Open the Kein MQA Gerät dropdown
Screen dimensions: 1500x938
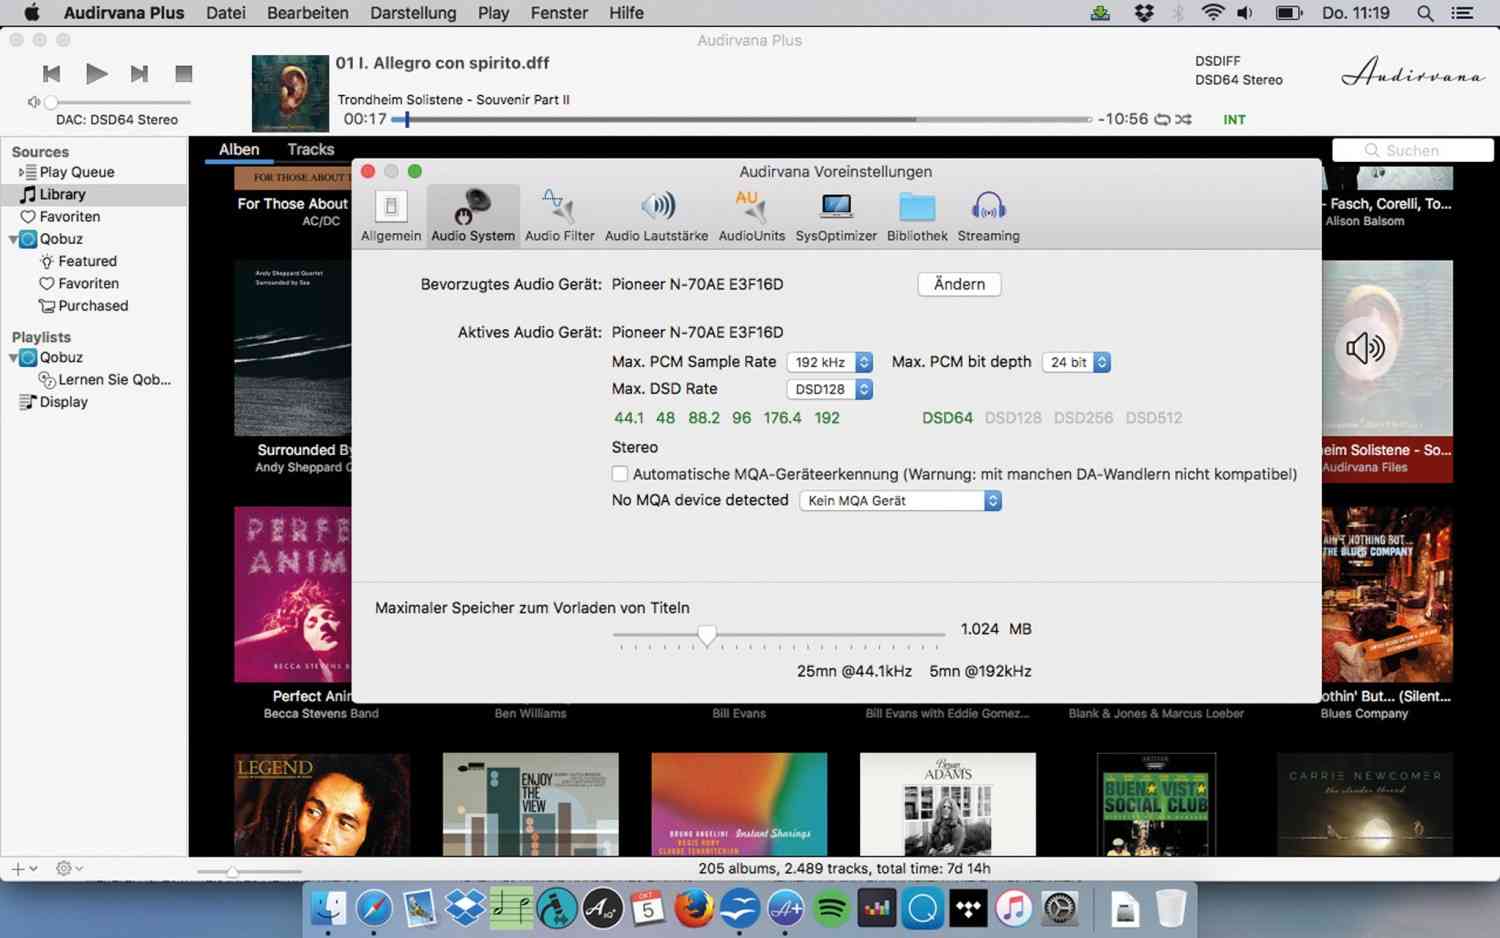[900, 501]
